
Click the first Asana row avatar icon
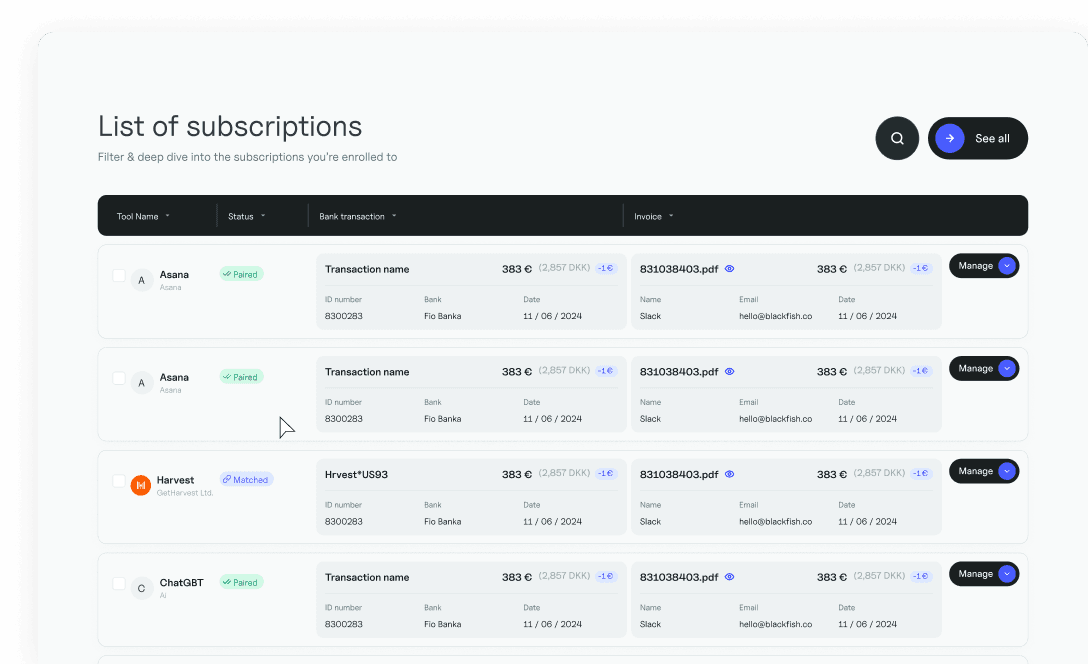coord(141,280)
